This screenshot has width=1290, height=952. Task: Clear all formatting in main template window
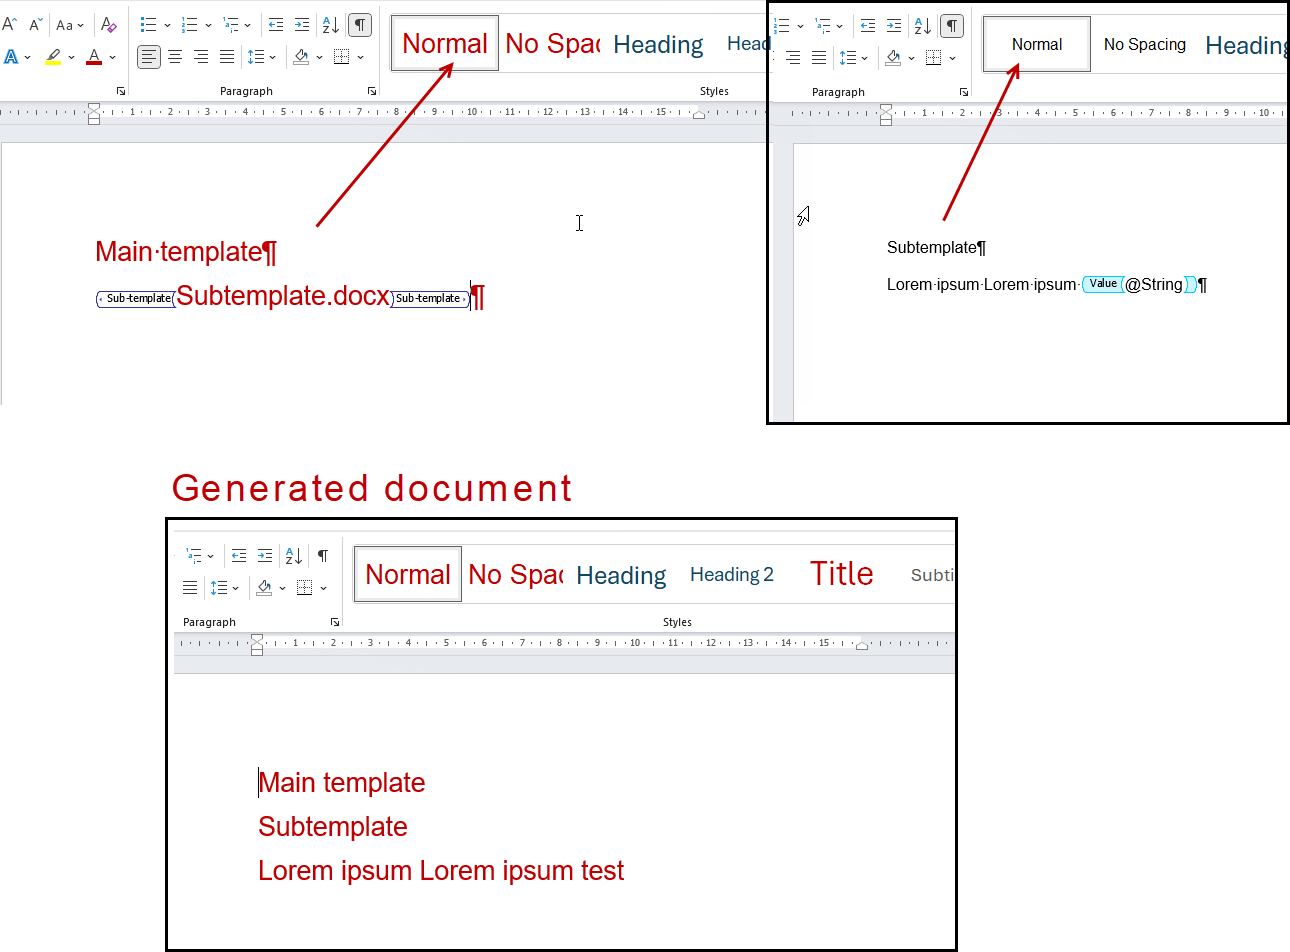109,24
